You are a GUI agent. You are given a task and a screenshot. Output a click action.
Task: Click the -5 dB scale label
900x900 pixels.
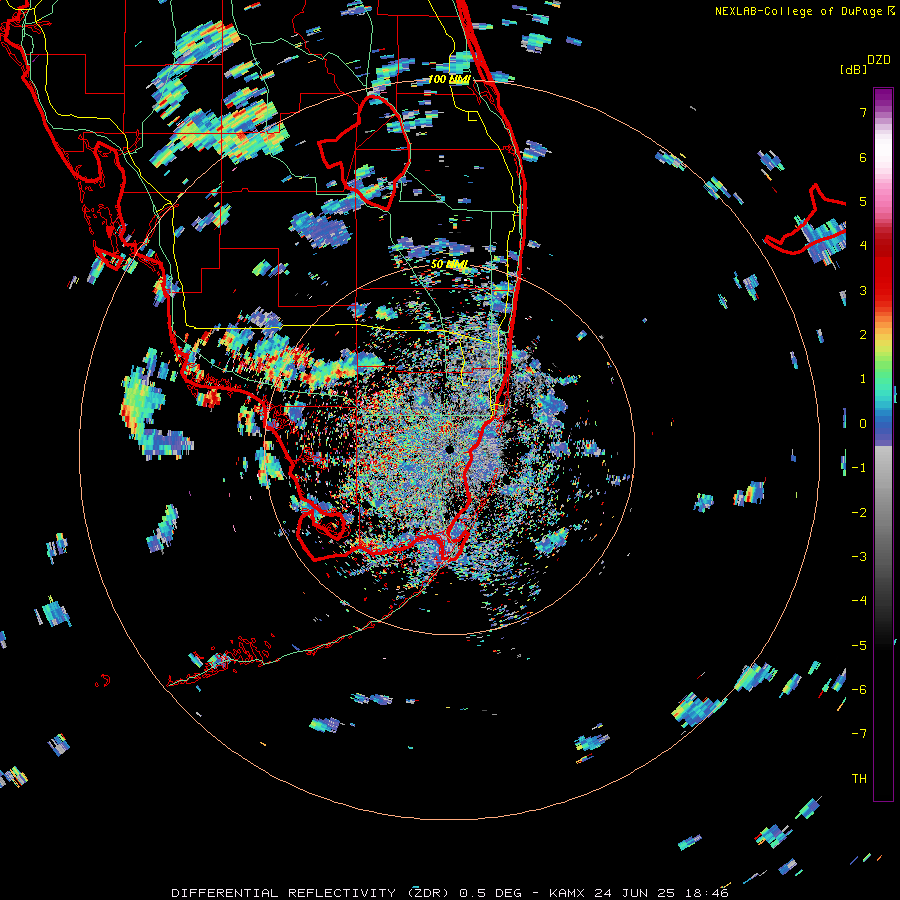pos(859,645)
